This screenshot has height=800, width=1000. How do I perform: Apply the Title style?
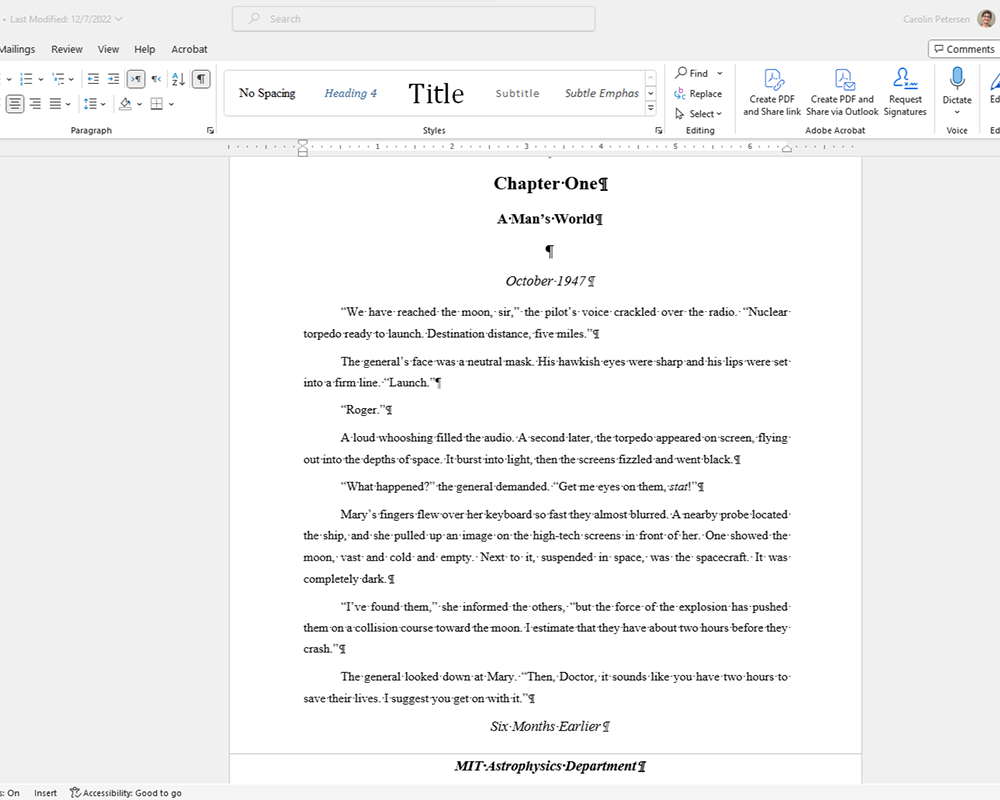pyautogui.click(x=436, y=93)
